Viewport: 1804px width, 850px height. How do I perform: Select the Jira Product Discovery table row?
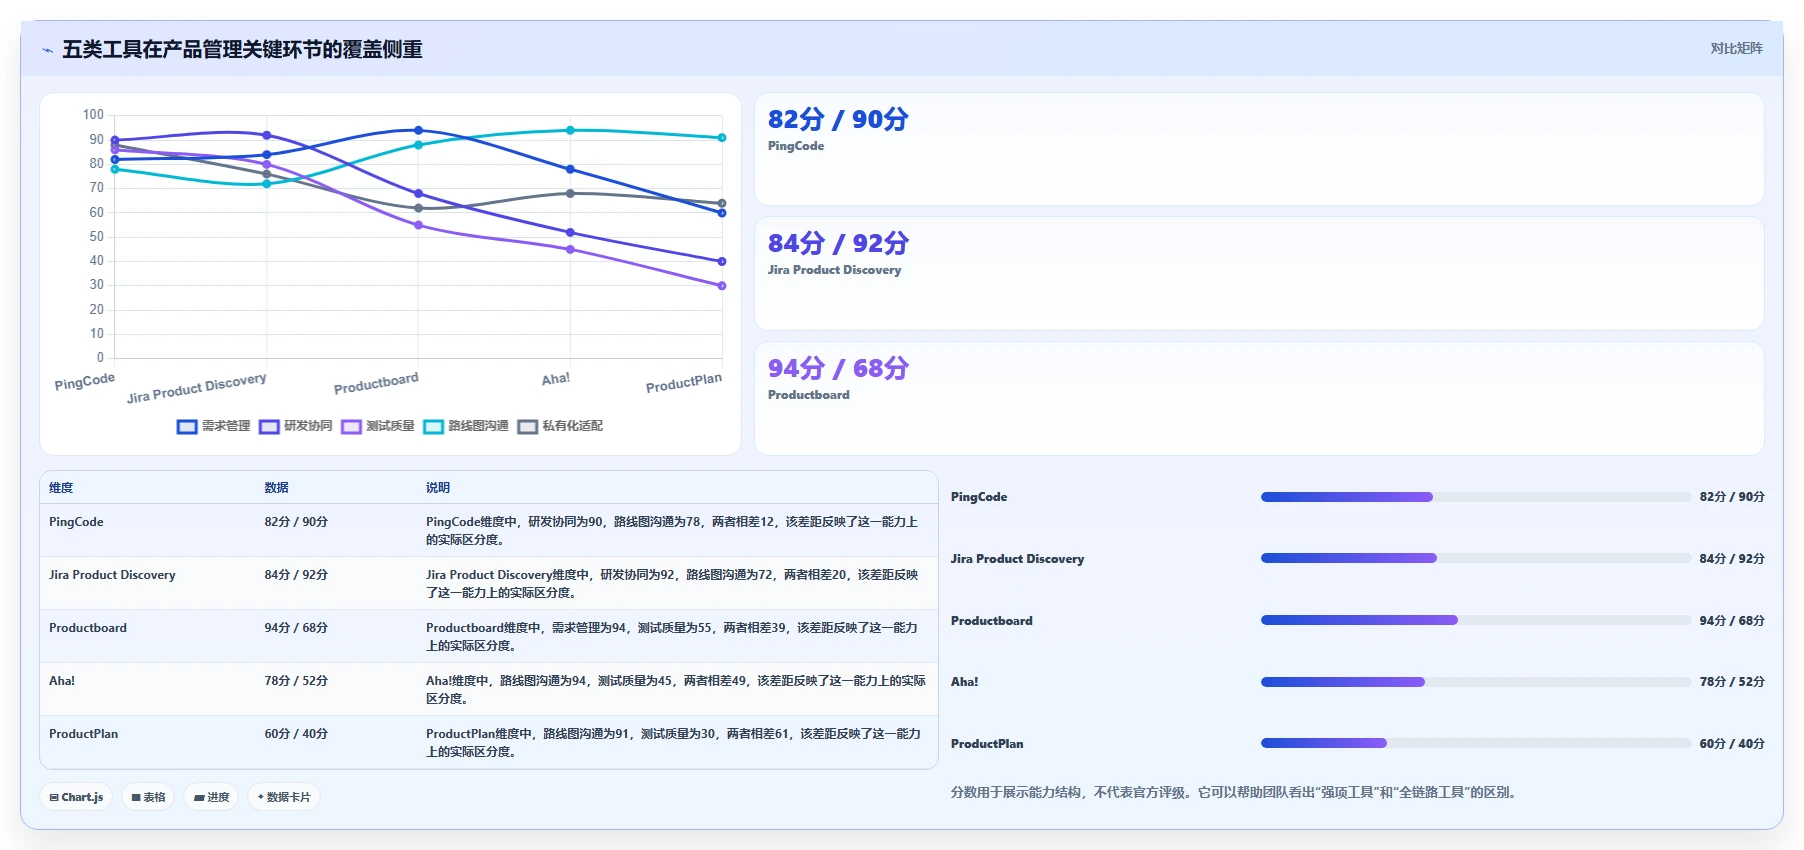[489, 583]
